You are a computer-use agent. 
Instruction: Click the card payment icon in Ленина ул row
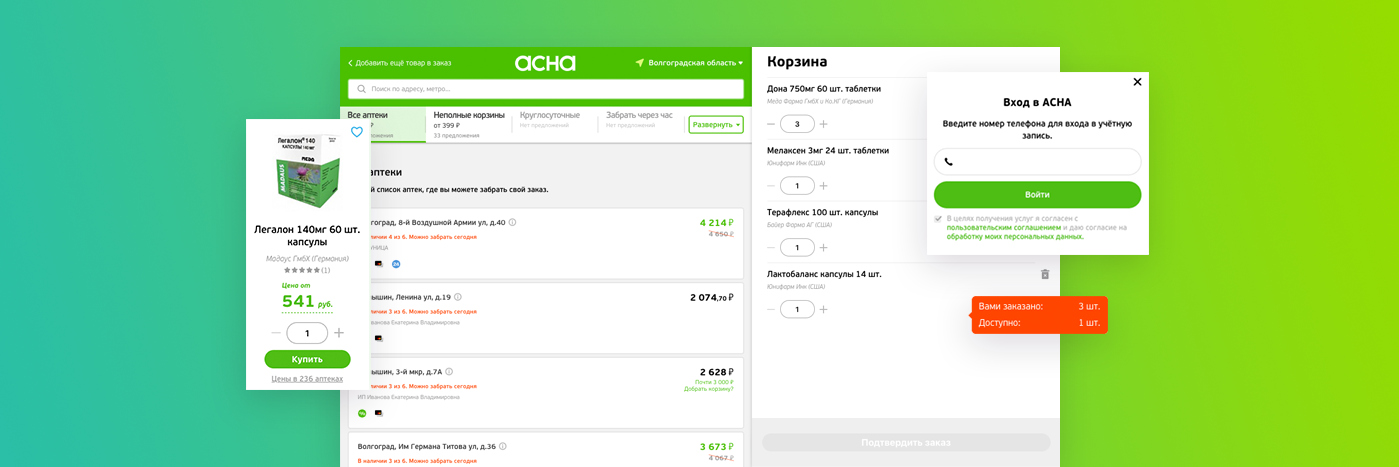tap(379, 338)
